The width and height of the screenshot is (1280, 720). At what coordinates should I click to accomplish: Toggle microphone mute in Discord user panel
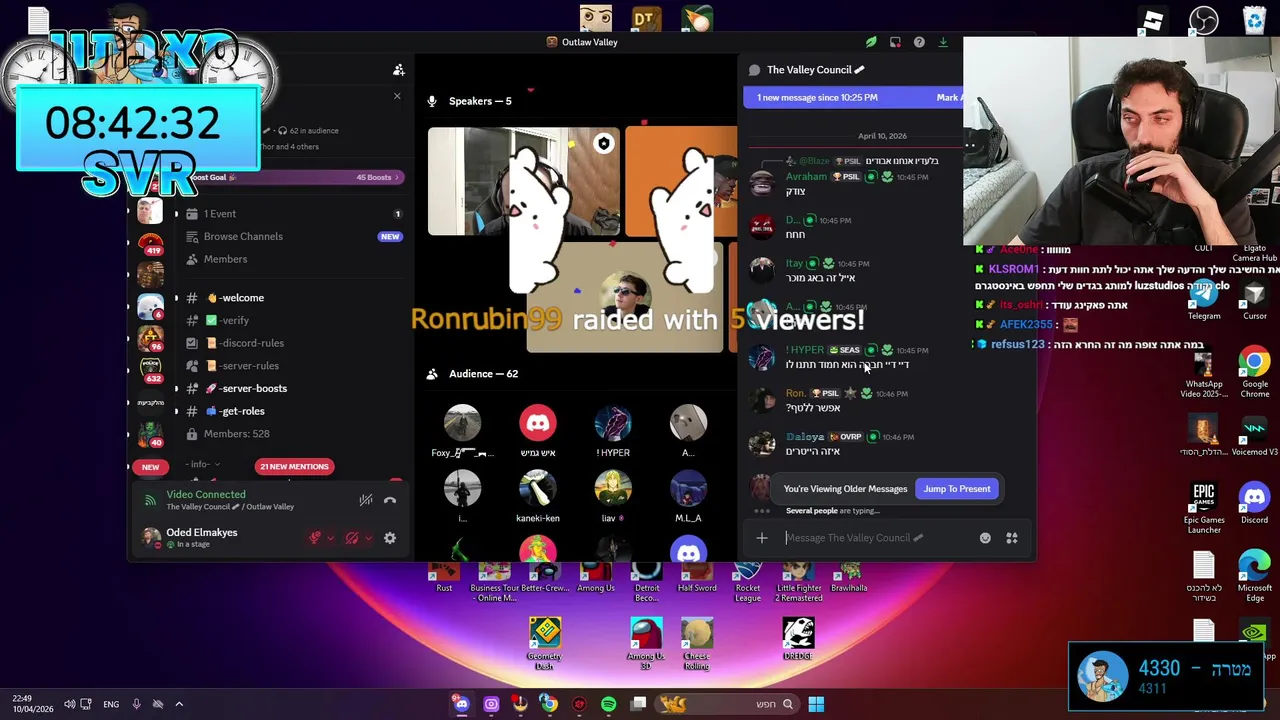pos(315,538)
